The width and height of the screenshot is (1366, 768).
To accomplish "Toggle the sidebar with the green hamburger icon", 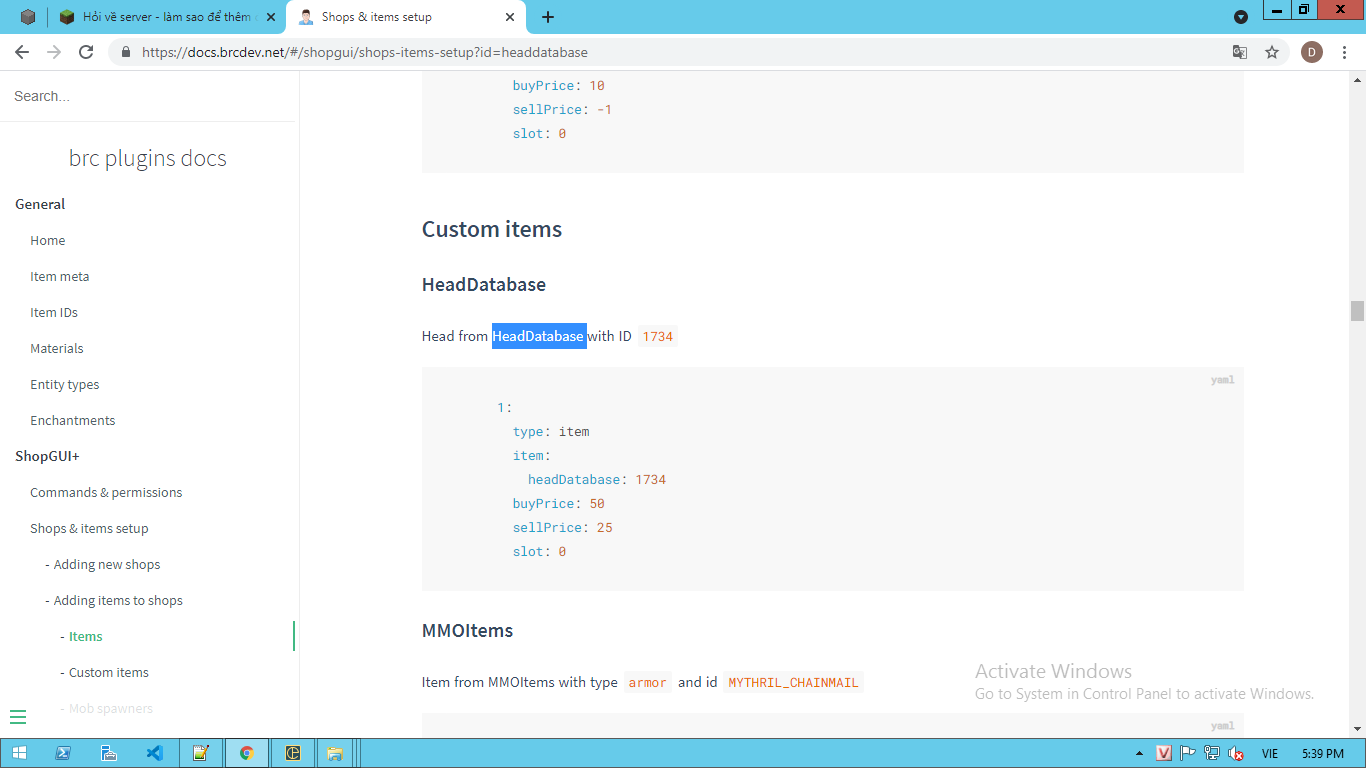I will [x=18, y=716].
